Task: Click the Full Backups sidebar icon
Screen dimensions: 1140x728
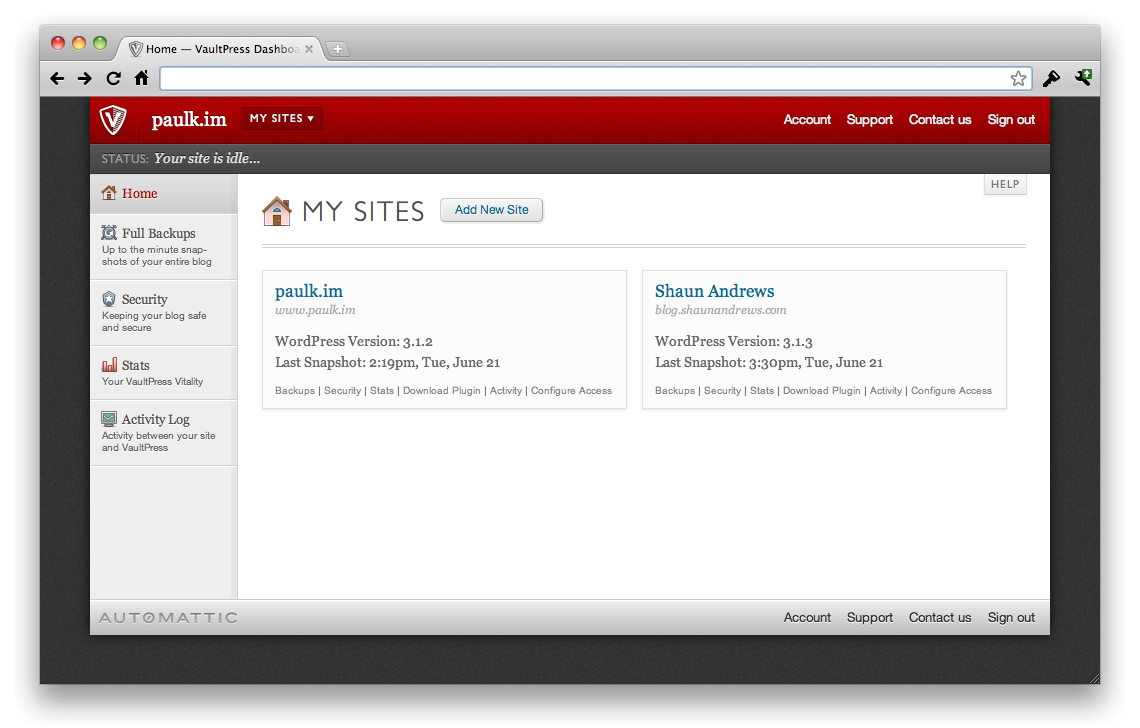Action: click(x=109, y=233)
